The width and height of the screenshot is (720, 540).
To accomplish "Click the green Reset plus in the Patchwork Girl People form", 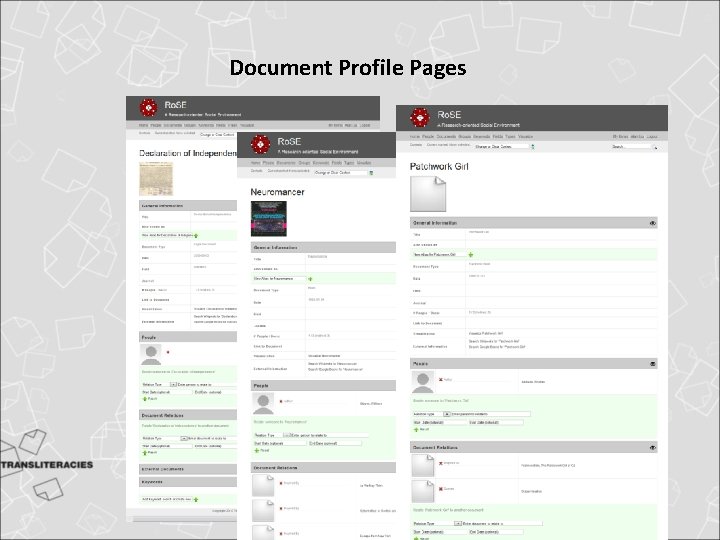I will tap(416, 429).
